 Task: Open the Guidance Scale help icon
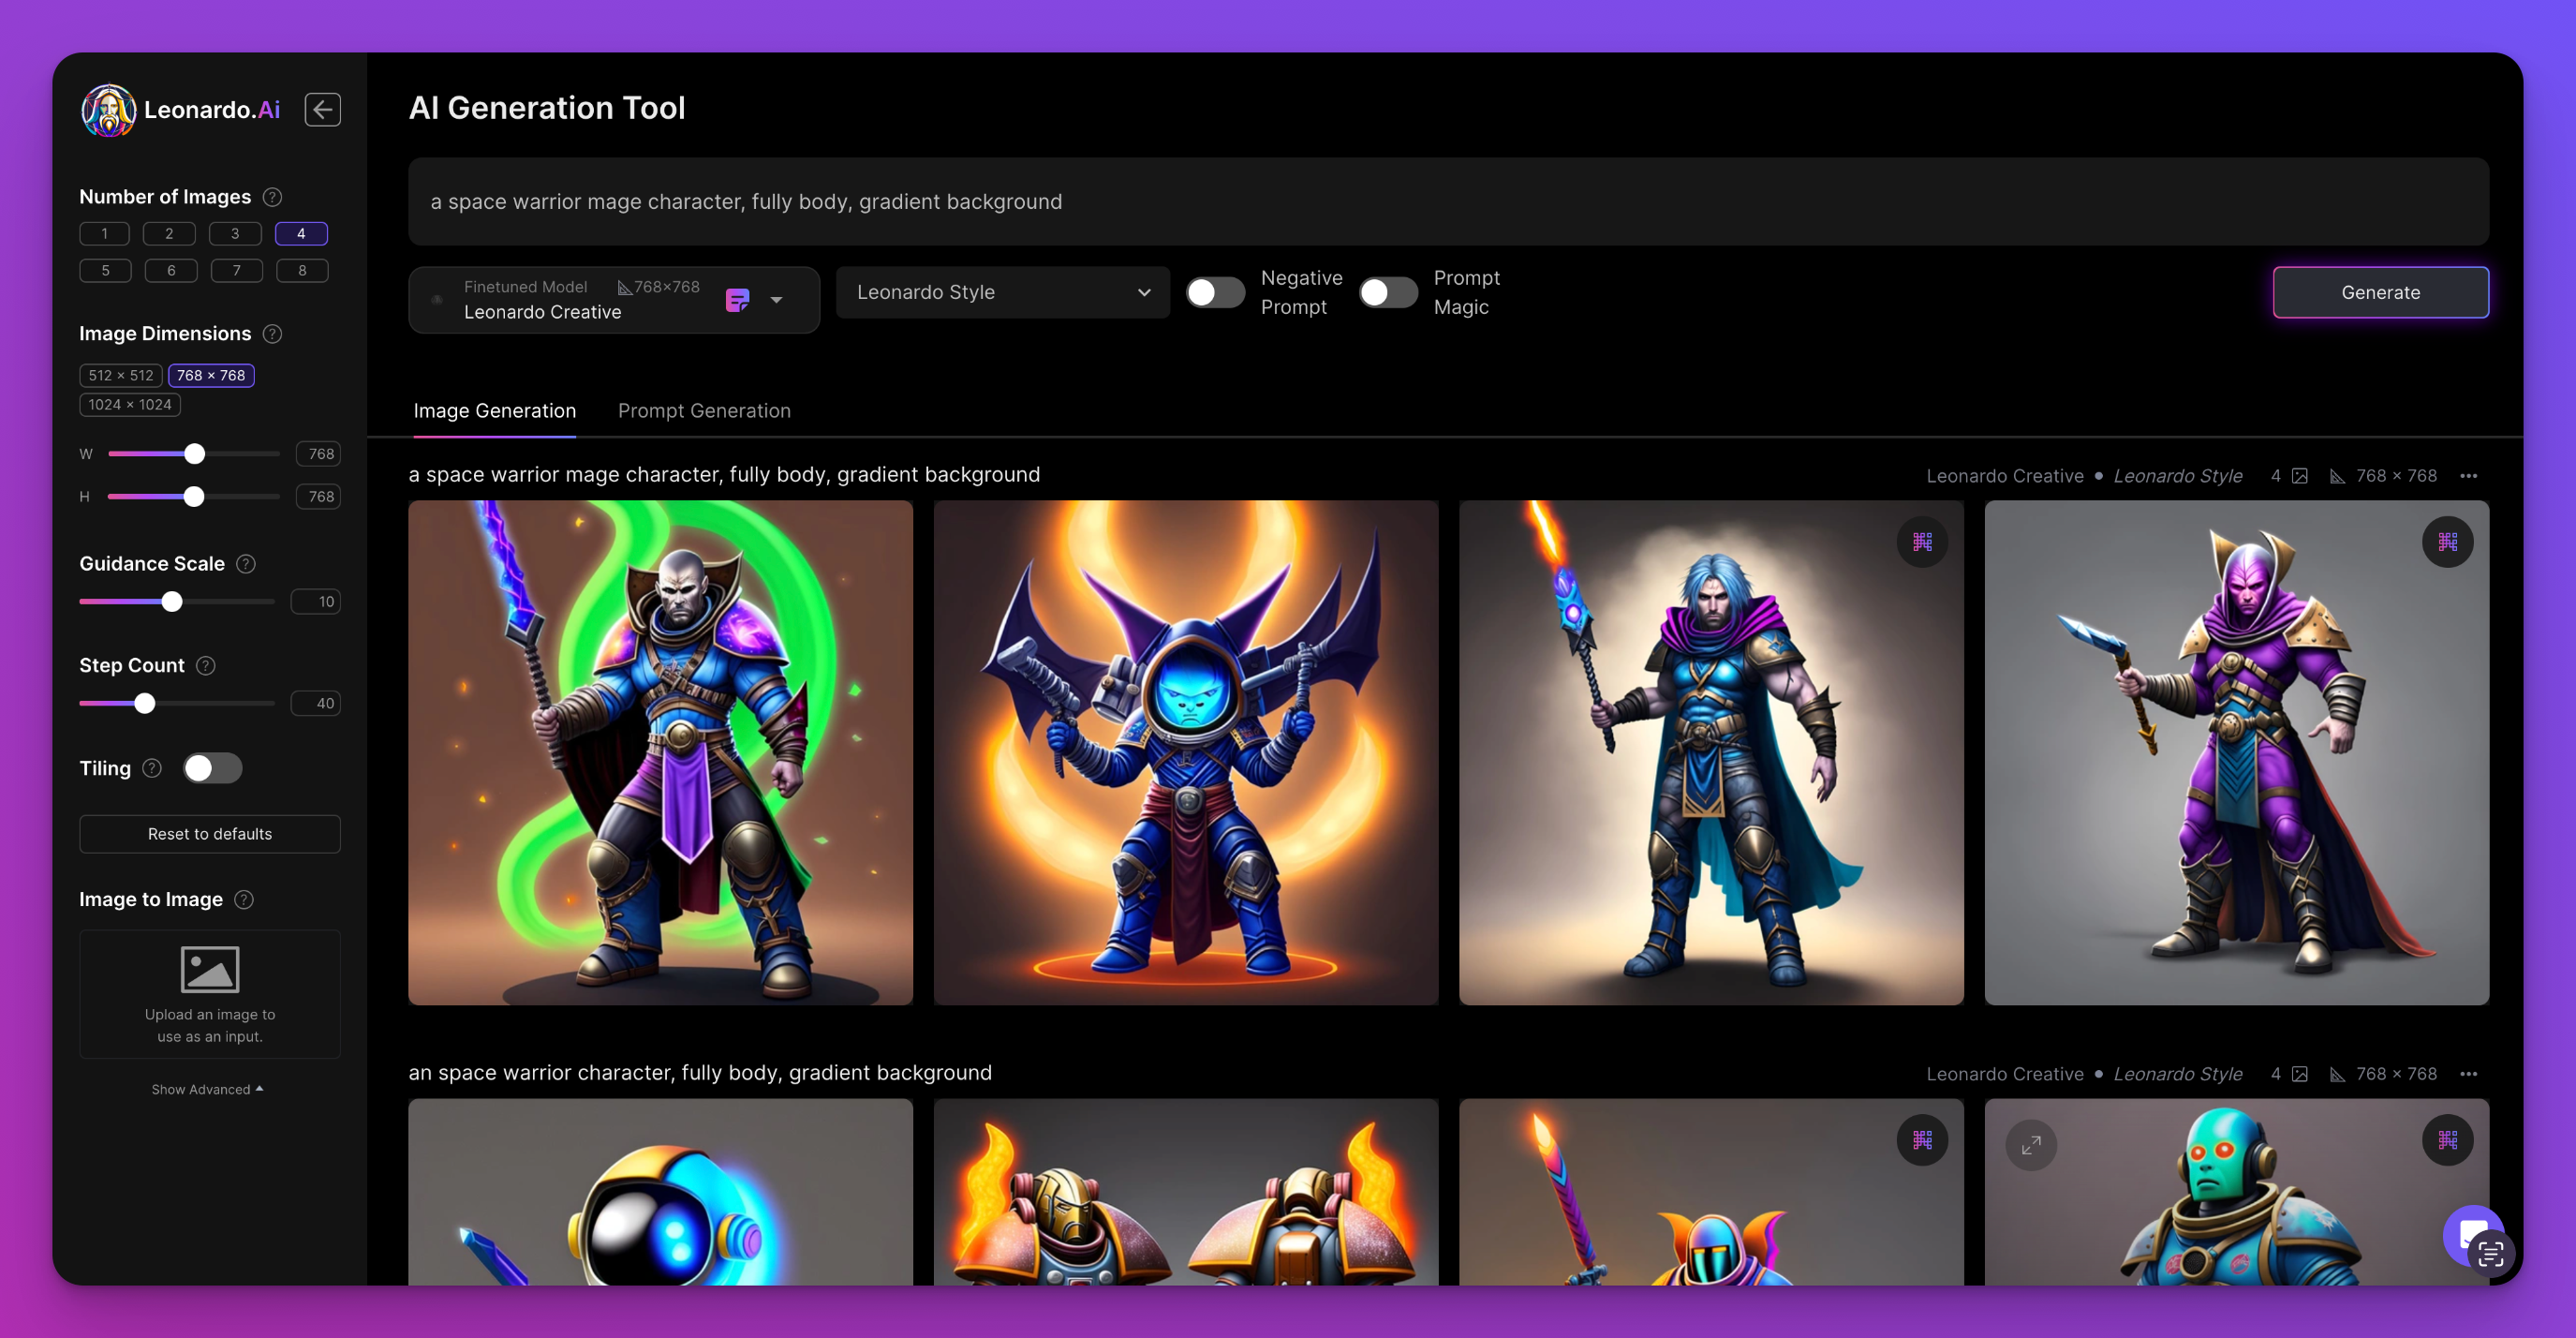click(246, 564)
